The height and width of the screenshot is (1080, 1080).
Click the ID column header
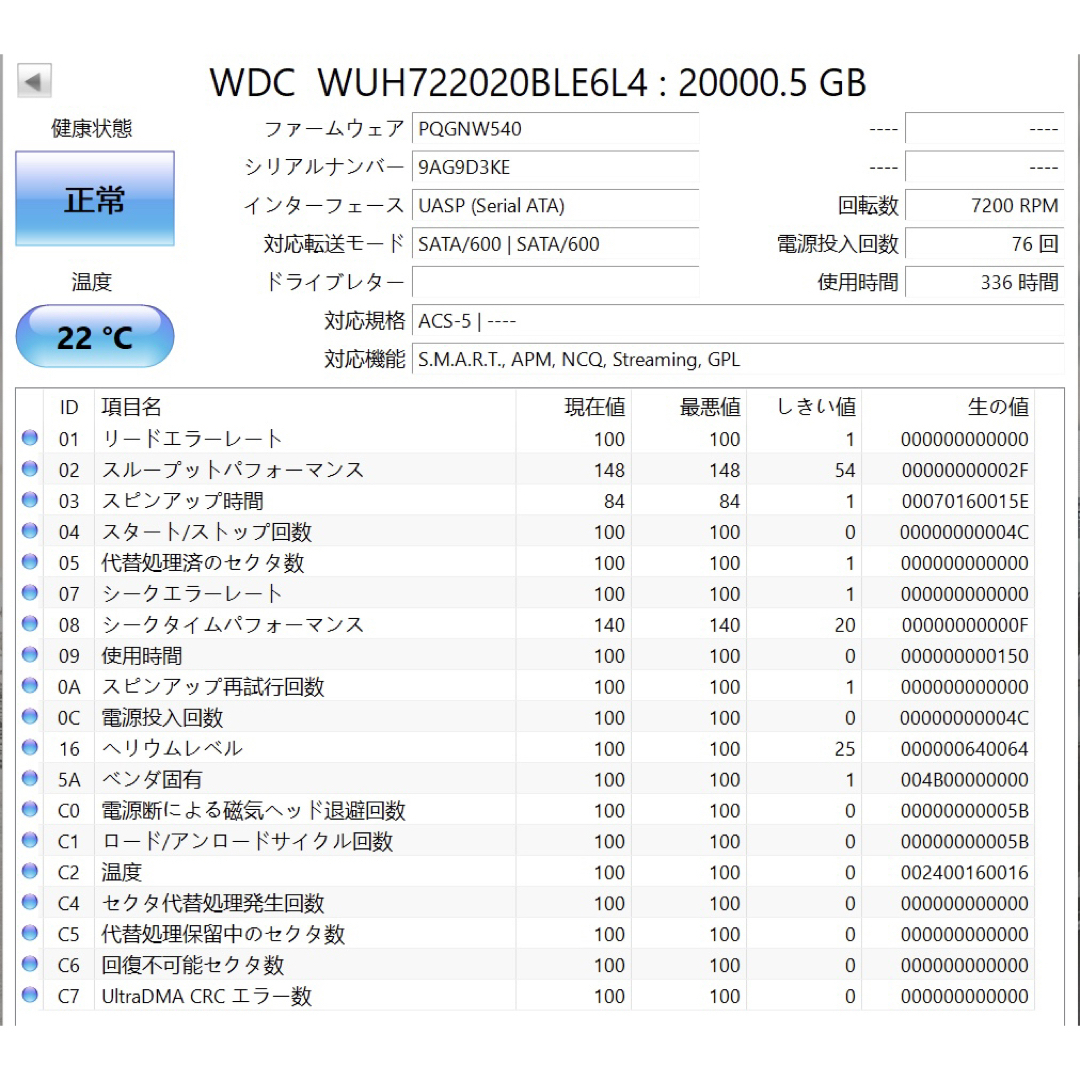69,407
